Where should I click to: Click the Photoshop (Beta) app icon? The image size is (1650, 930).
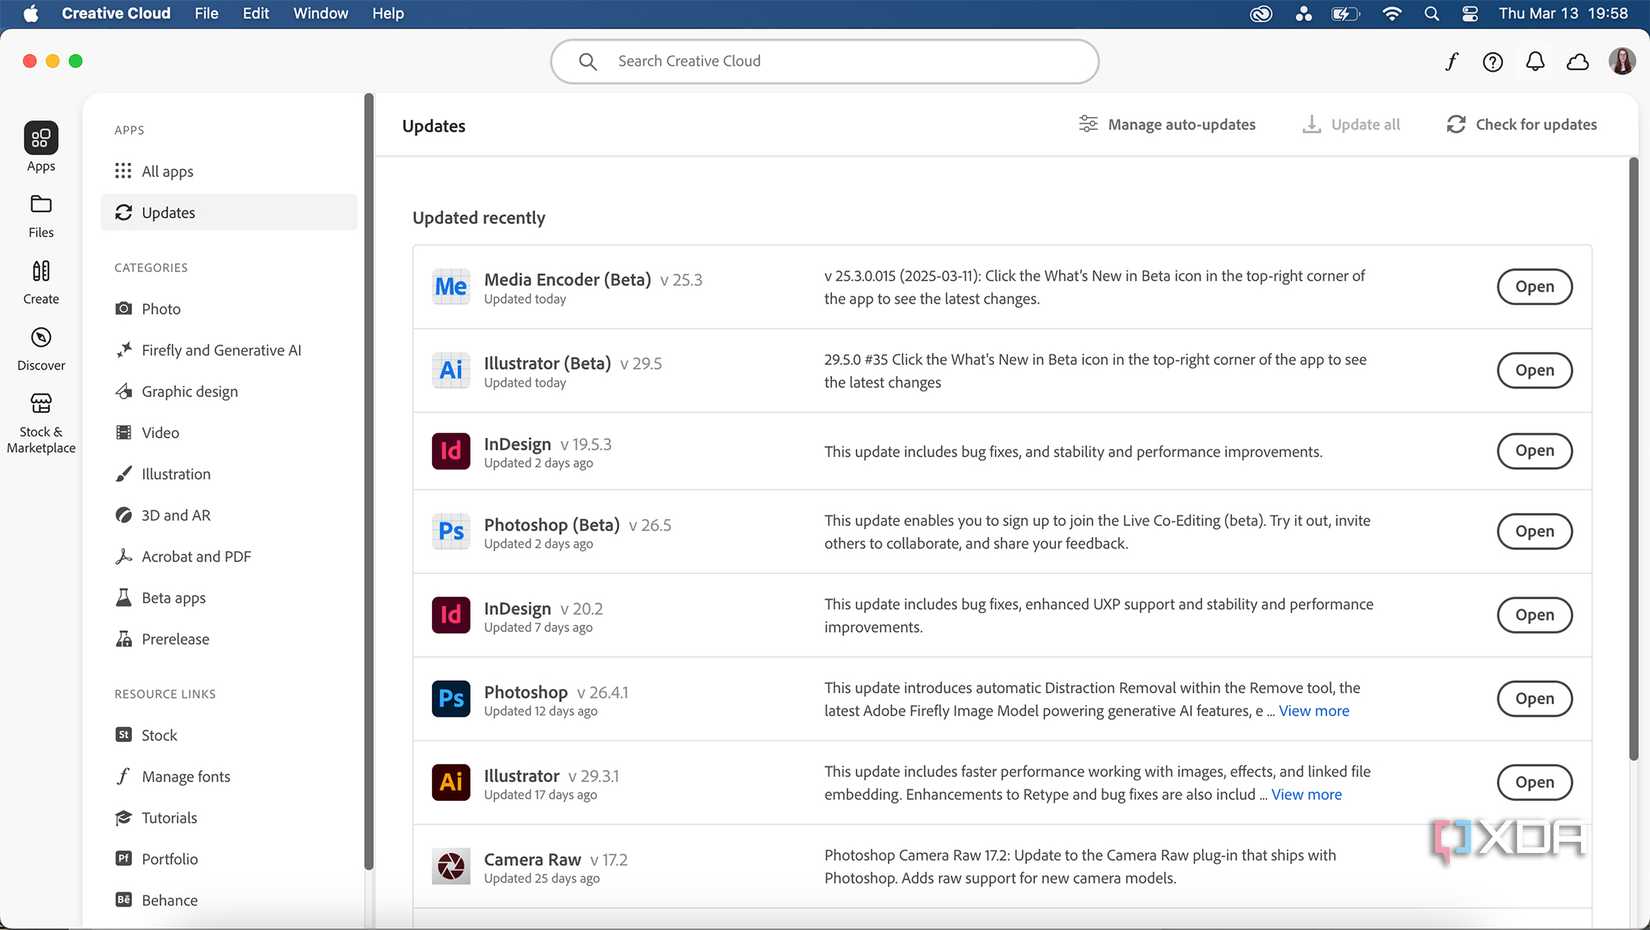click(451, 531)
